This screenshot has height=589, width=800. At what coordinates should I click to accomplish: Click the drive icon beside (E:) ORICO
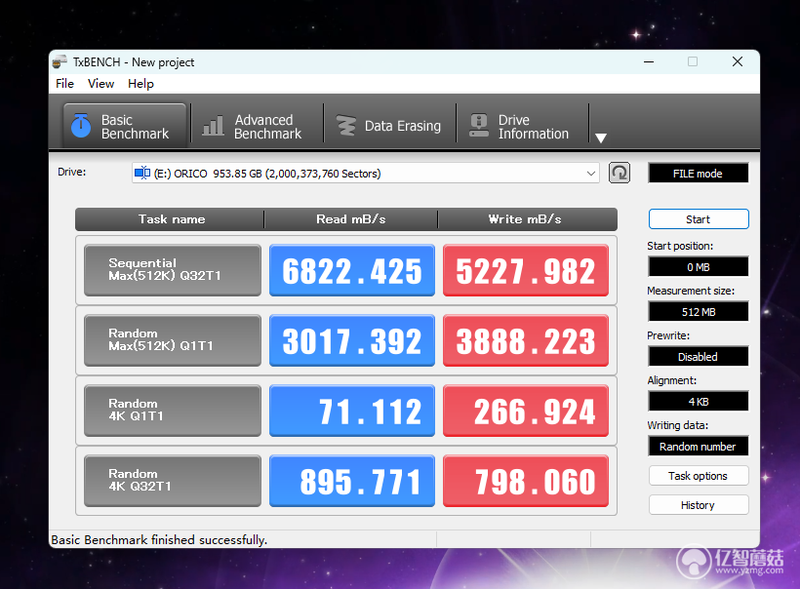tap(142, 173)
